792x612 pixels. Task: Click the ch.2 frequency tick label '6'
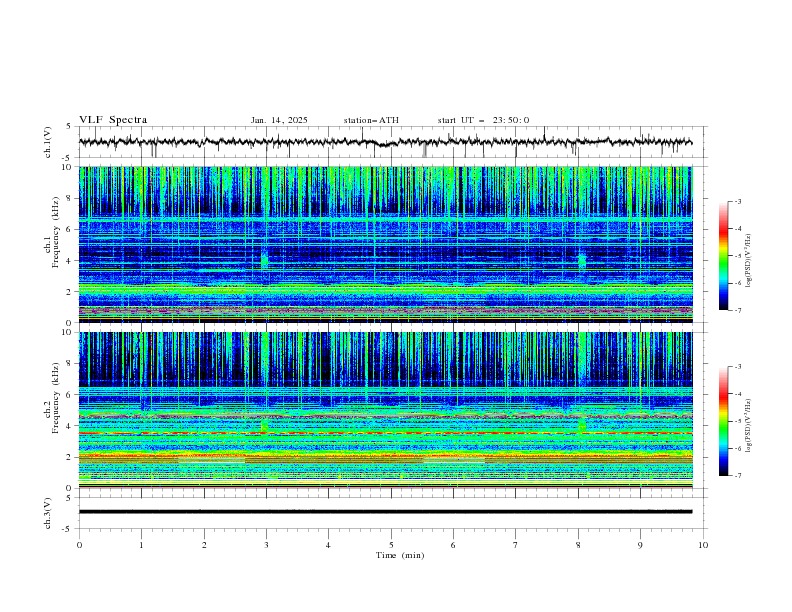tap(71, 394)
